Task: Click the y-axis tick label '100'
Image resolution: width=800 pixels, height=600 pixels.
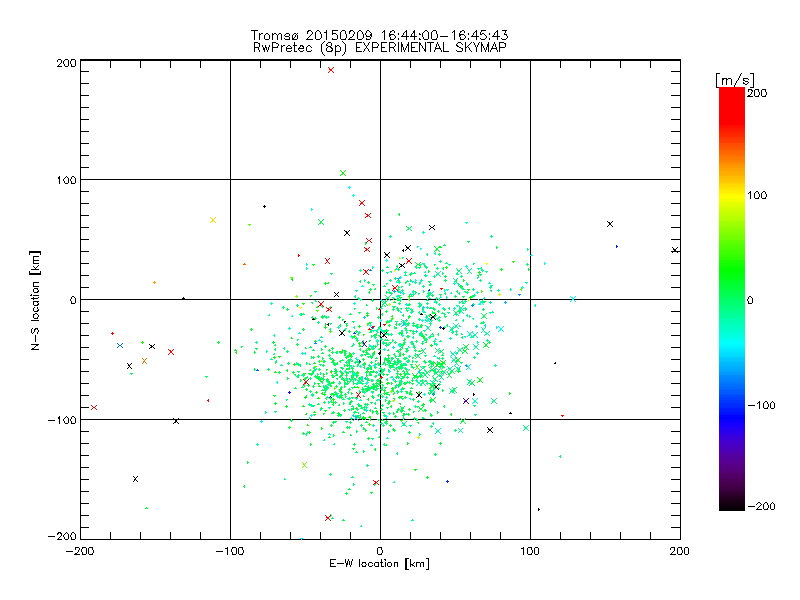Action: [x=66, y=180]
